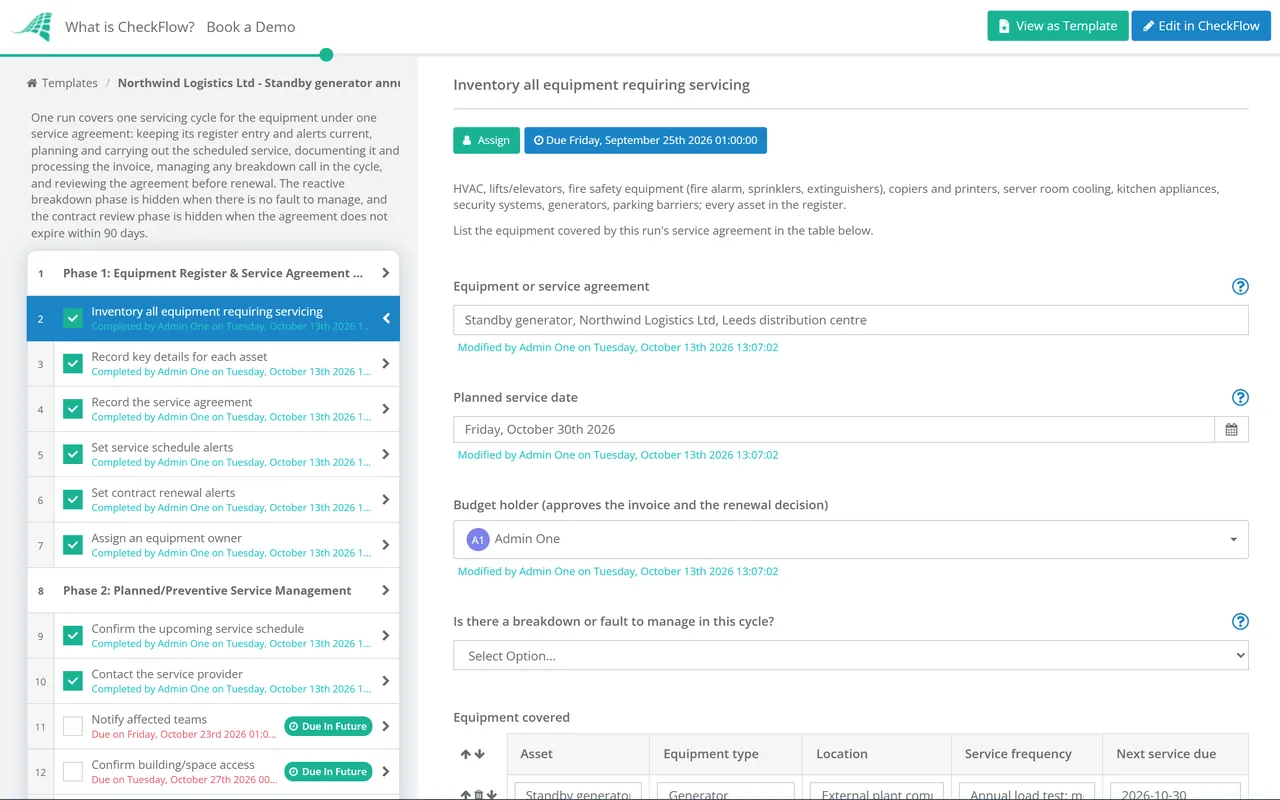The height and width of the screenshot is (800, 1280).
Task: Uncheck Record the service agreement task
Action: coord(73,409)
